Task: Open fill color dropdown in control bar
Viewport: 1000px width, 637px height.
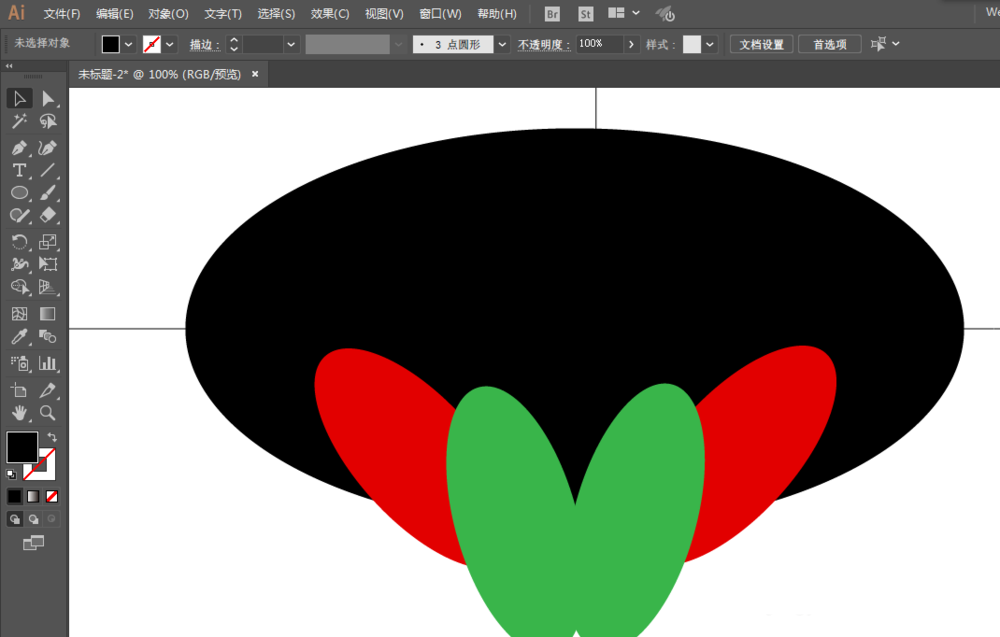Action: (128, 44)
